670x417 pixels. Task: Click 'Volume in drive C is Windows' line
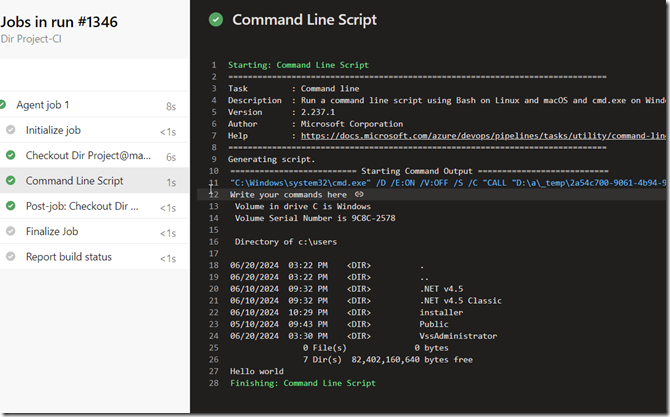click(x=303, y=206)
